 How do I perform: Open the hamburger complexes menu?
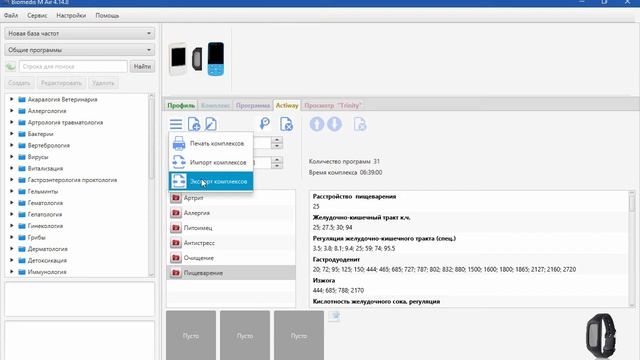pyautogui.click(x=176, y=124)
